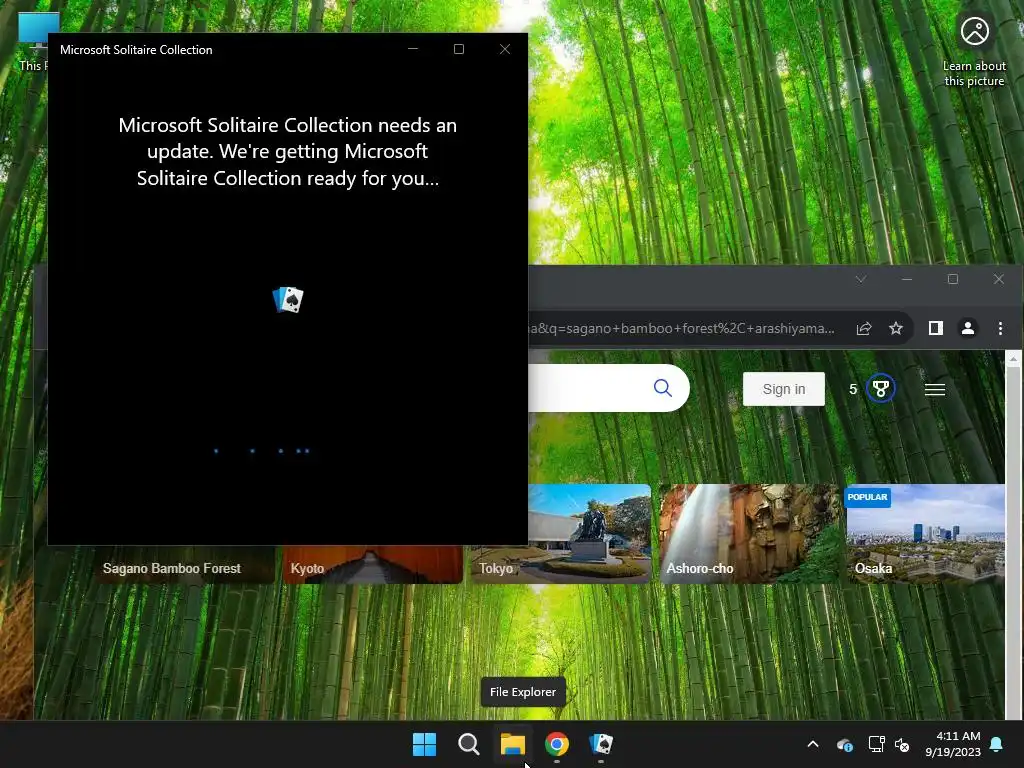
Task: Open the Windows Start menu
Action: tap(424, 744)
